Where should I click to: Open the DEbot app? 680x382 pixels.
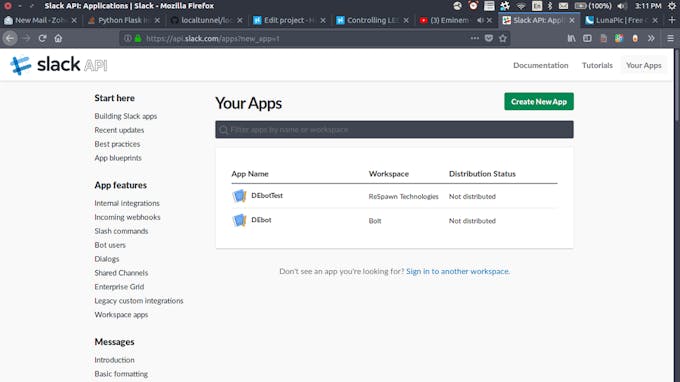tap(261, 220)
